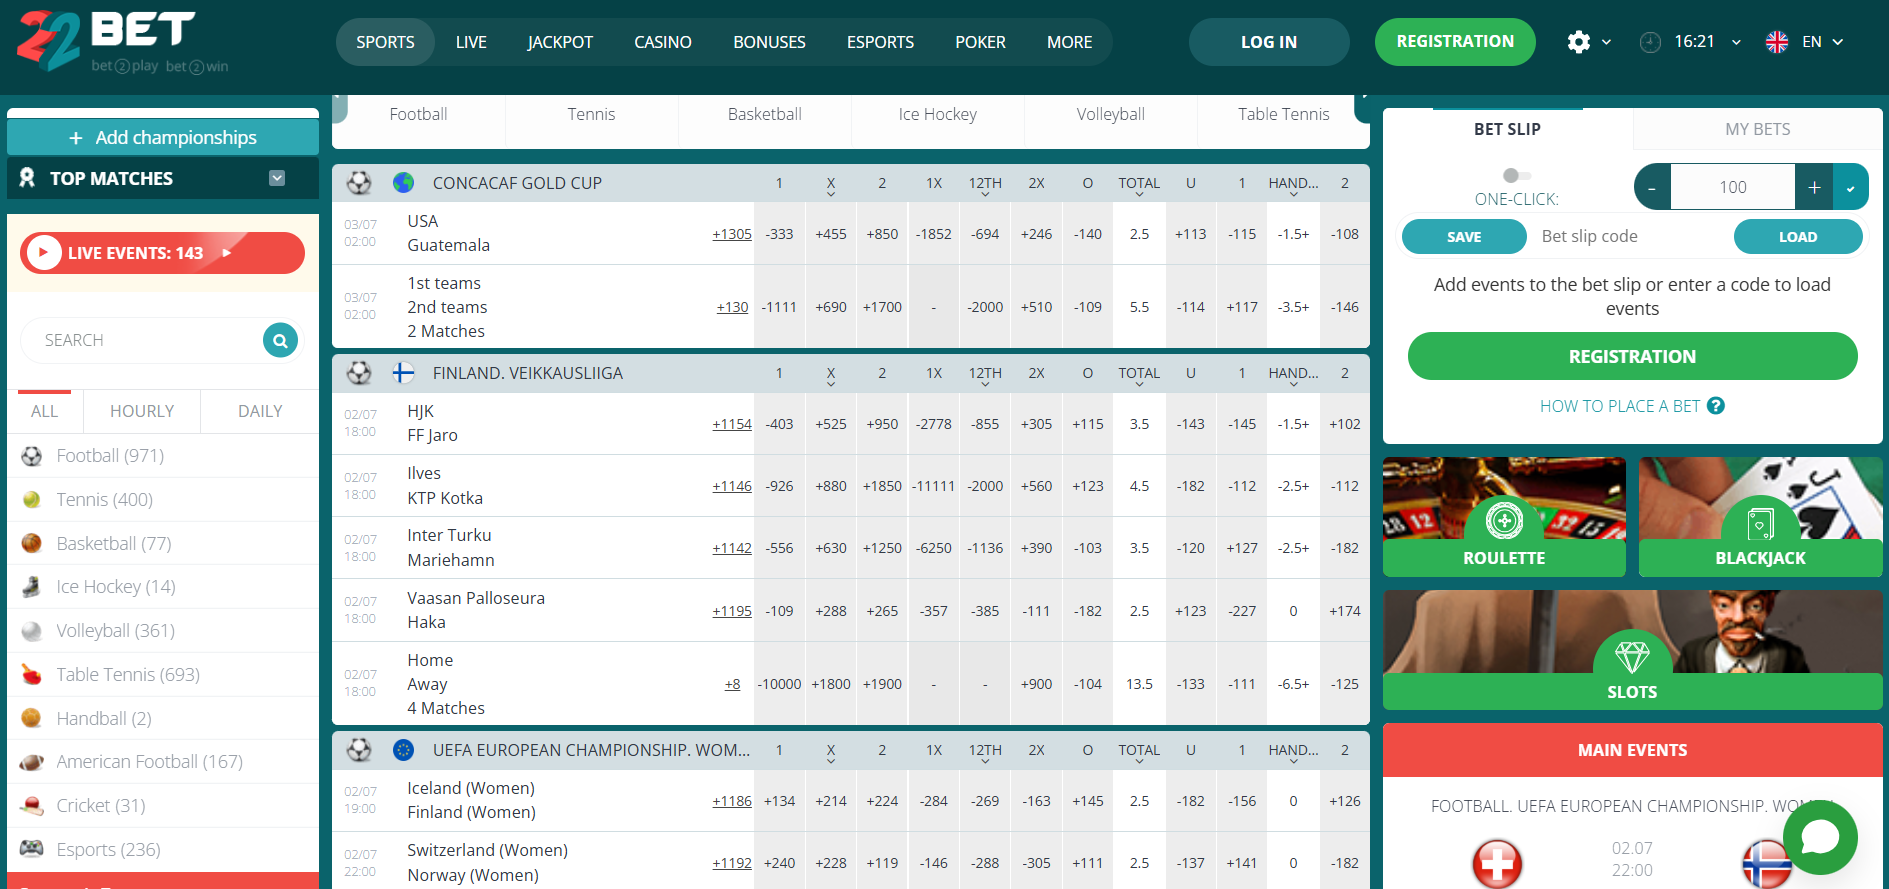Click the Handball sidebar icon
This screenshot has width=1889, height=889.
pos(32,718)
